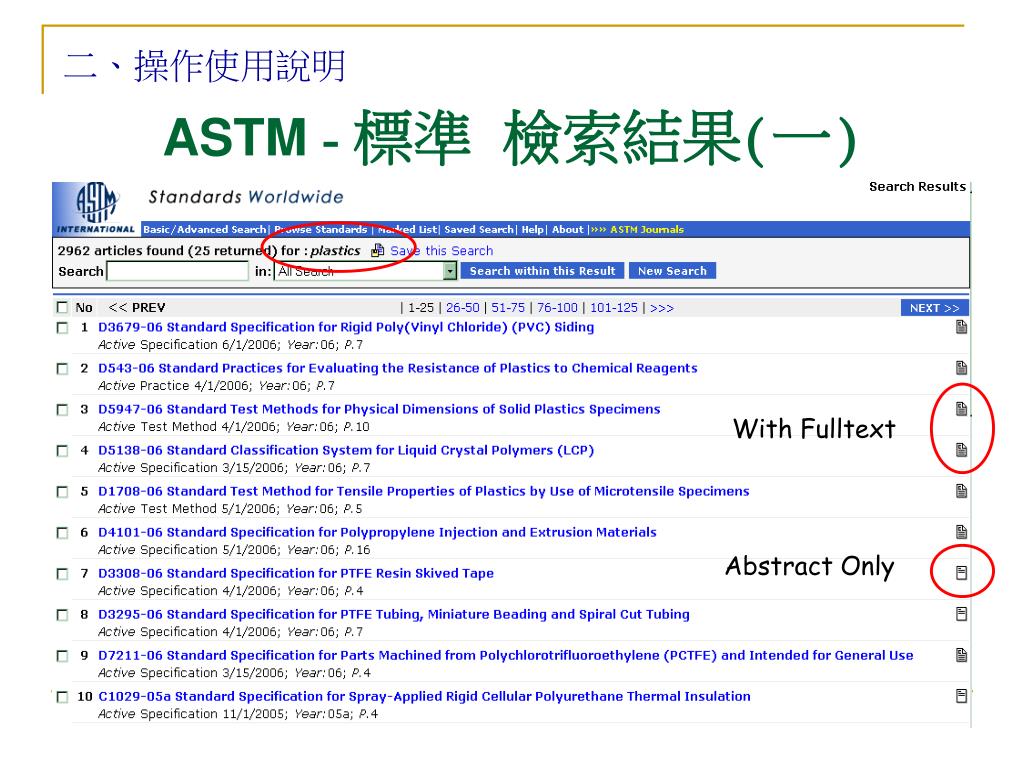Open D7211-06 Polychlorotrifluoroethylene Parts title
Viewport: 1024px width, 768px height.
point(505,655)
